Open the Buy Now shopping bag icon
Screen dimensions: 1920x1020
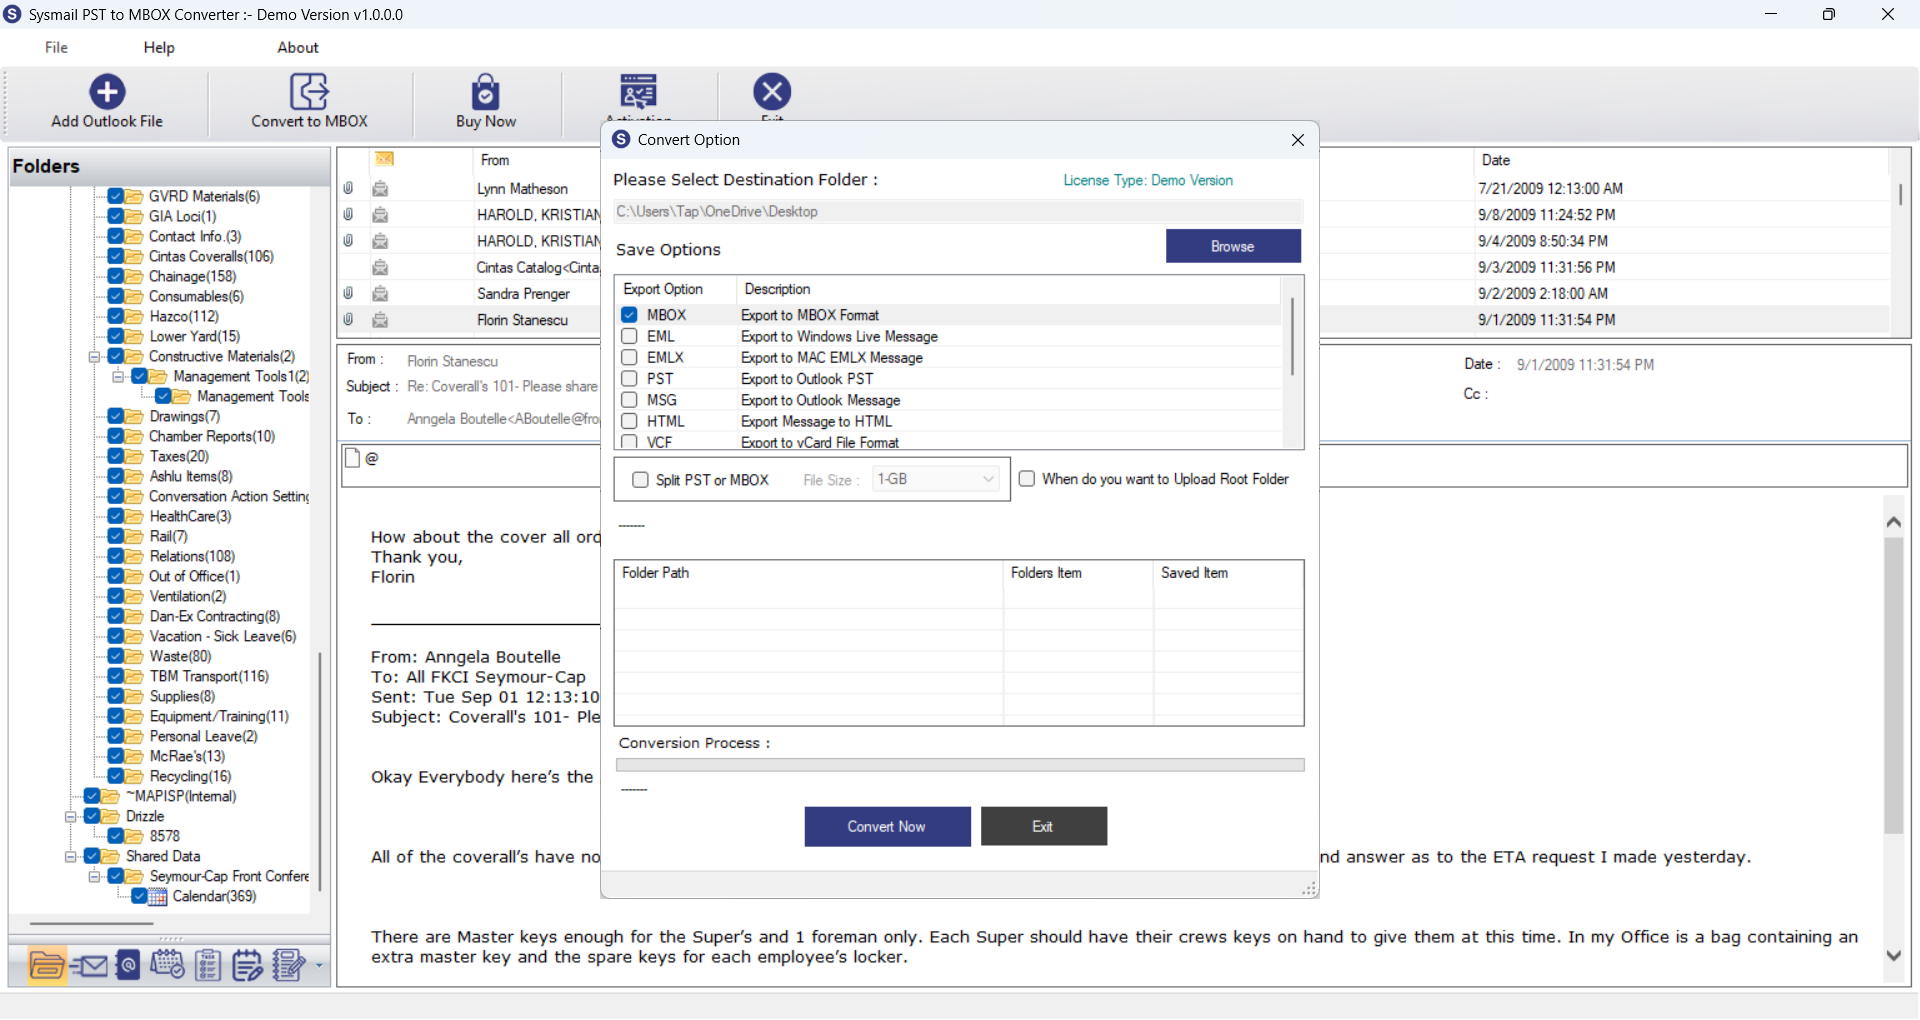486,92
